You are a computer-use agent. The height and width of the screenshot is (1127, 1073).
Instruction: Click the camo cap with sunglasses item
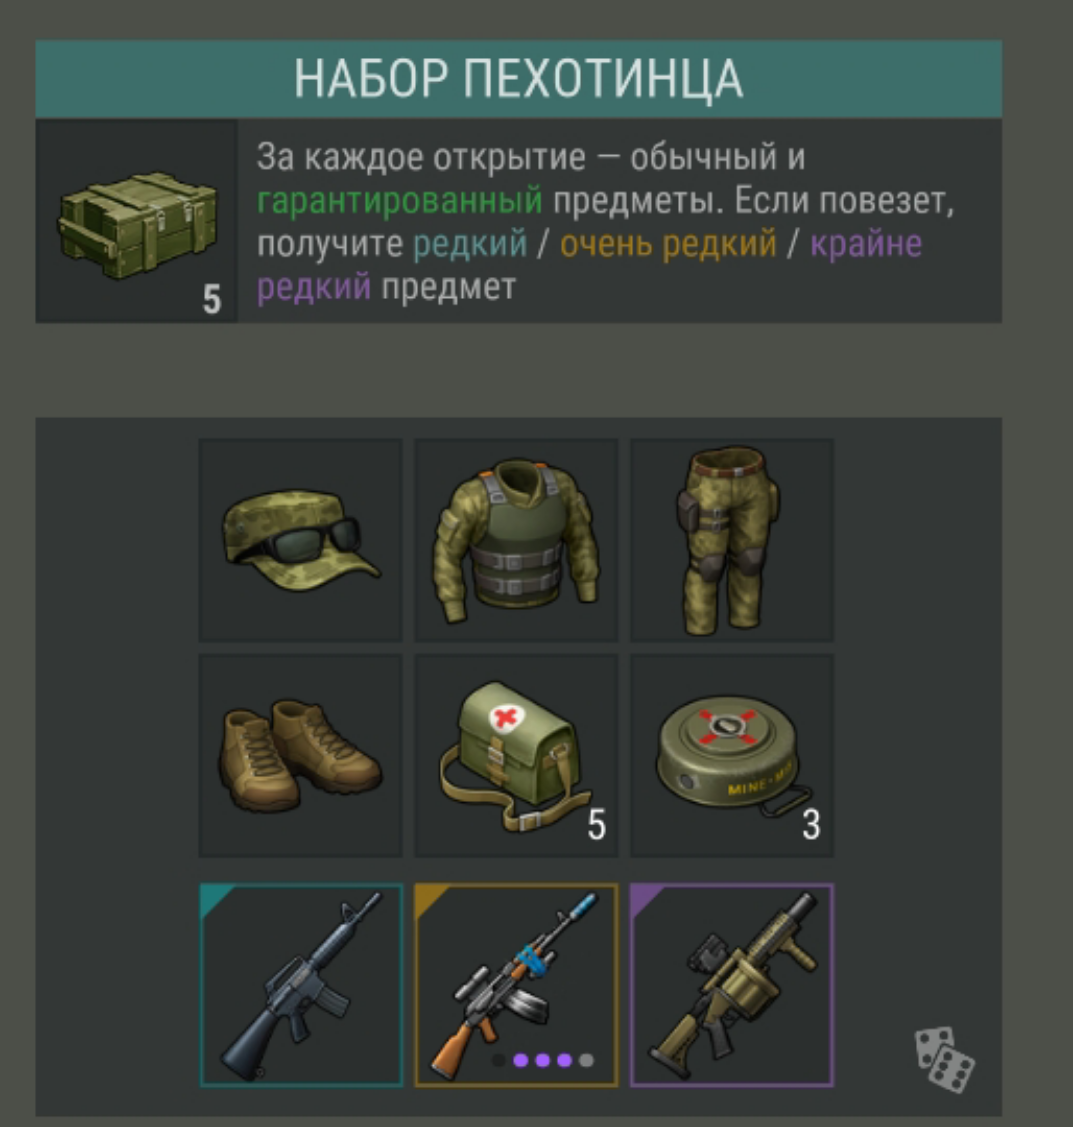[x=300, y=540]
